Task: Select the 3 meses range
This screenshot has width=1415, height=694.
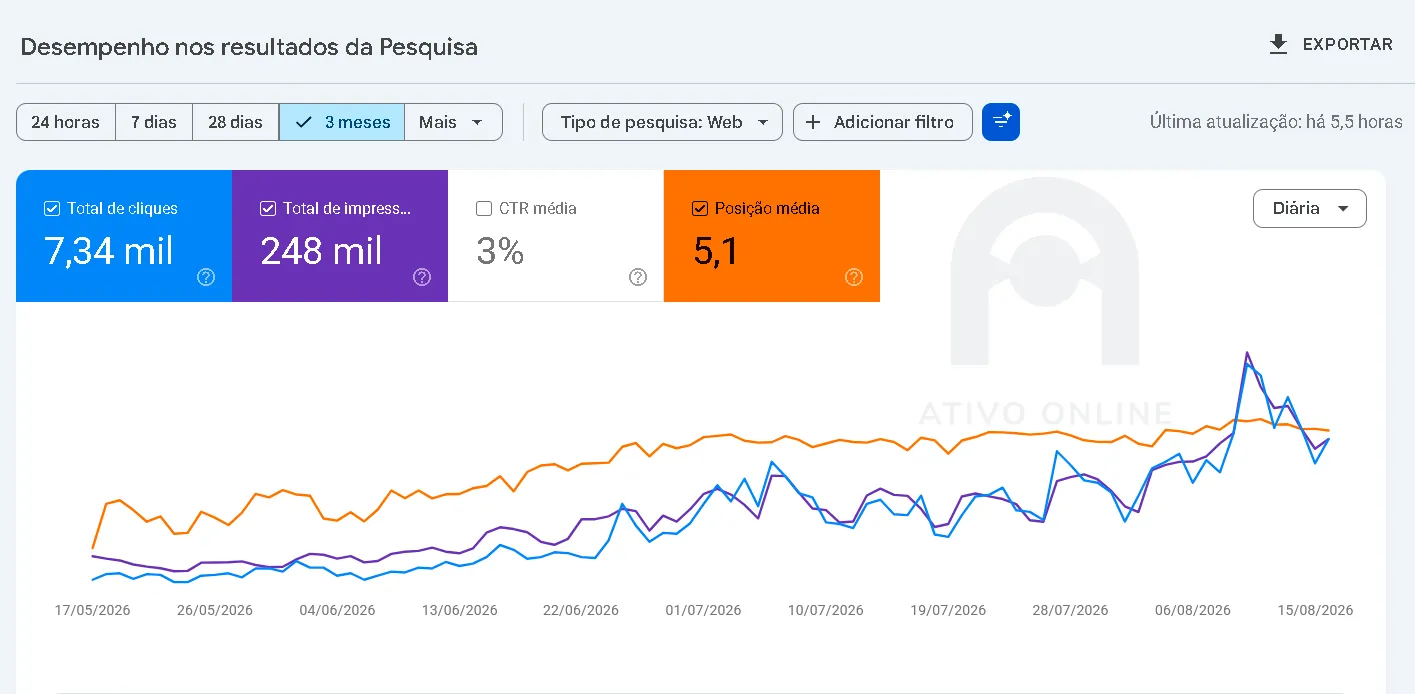Action: (342, 122)
